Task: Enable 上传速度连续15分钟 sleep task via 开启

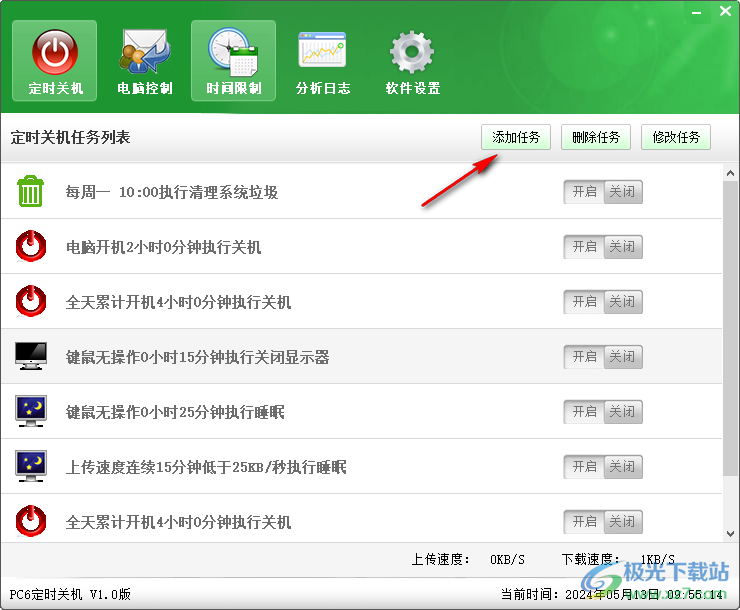Action: coord(584,467)
